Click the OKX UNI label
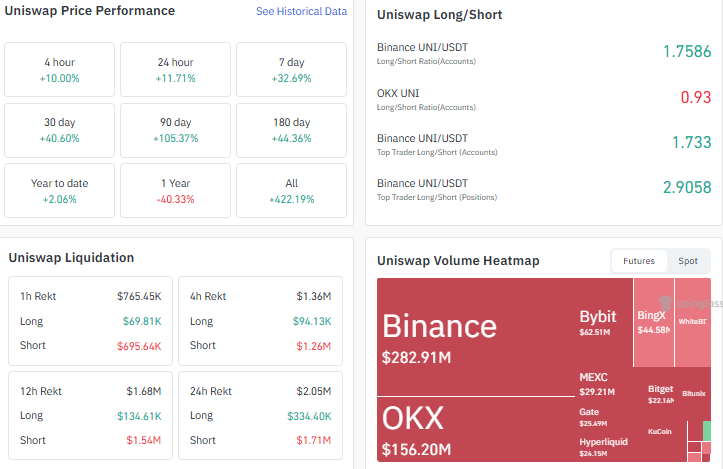The width and height of the screenshot is (723, 469). (x=398, y=94)
